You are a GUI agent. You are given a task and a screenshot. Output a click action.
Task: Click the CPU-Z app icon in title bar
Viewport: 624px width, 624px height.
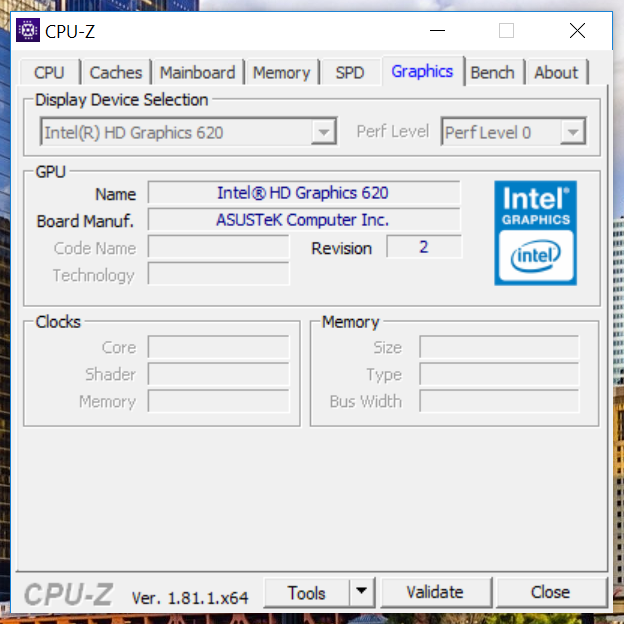[x=28, y=30]
